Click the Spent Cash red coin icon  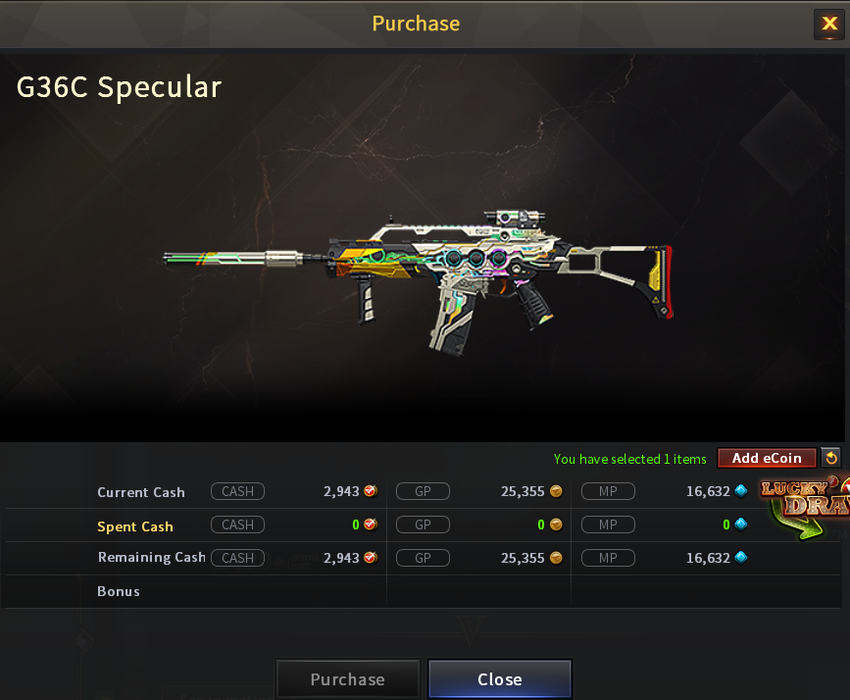tap(371, 524)
